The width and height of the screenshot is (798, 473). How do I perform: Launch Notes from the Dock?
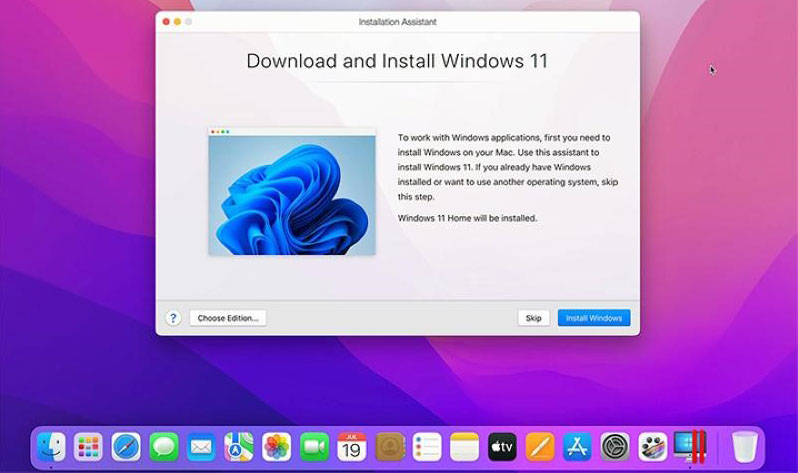click(465, 447)
